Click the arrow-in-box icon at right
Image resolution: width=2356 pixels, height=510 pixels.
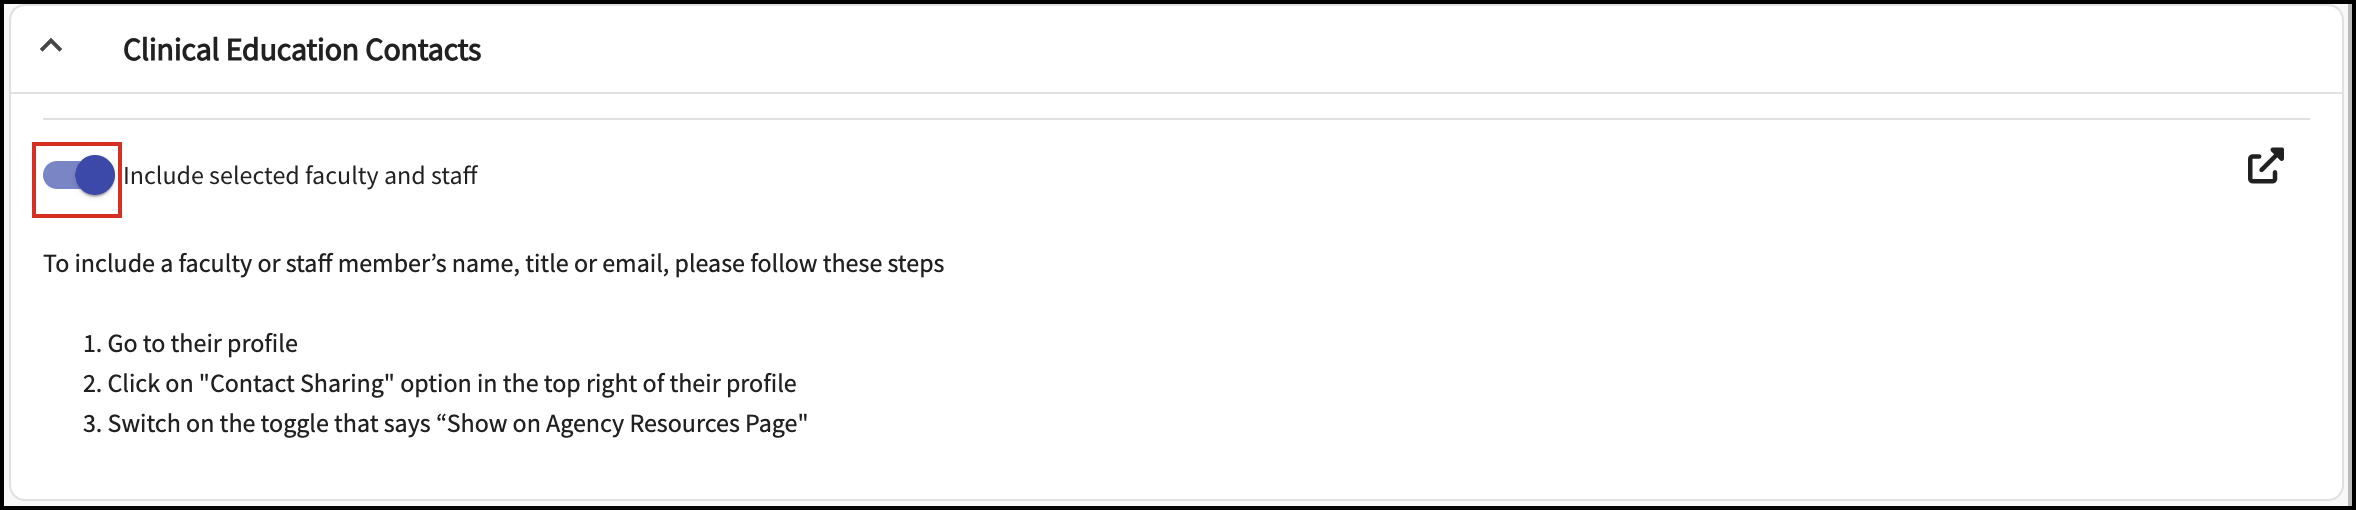[2265, 166]
